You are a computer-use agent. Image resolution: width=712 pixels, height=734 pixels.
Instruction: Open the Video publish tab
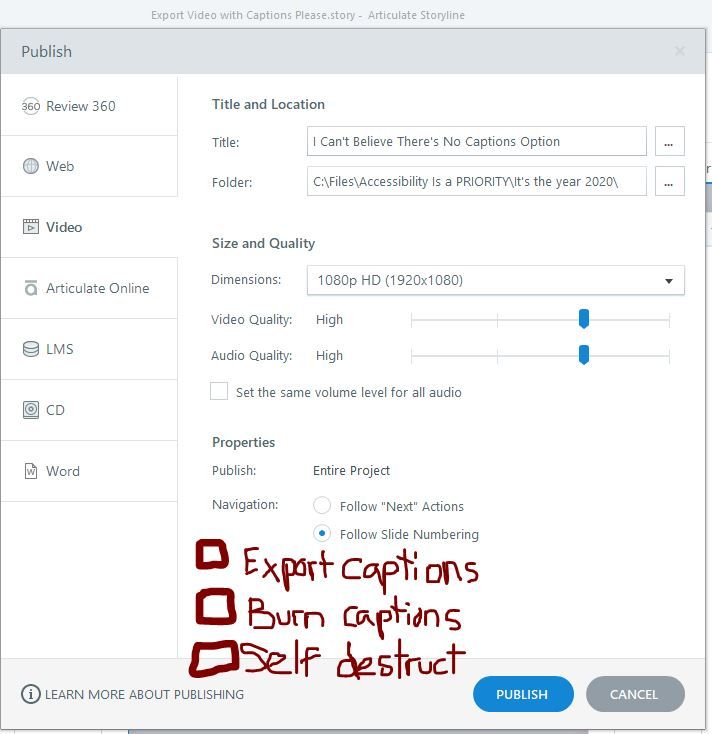[x=89, y=227]
